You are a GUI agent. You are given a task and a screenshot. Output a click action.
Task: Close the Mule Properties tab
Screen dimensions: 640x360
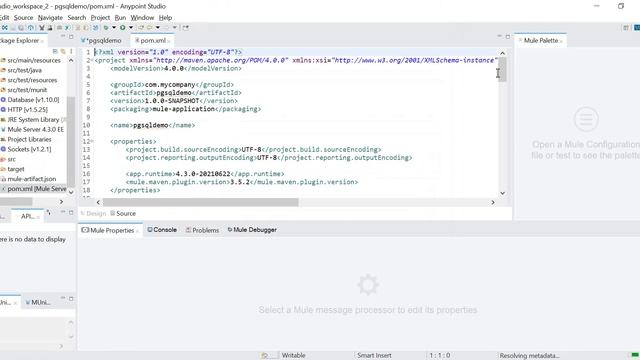(x=137, y=231)
